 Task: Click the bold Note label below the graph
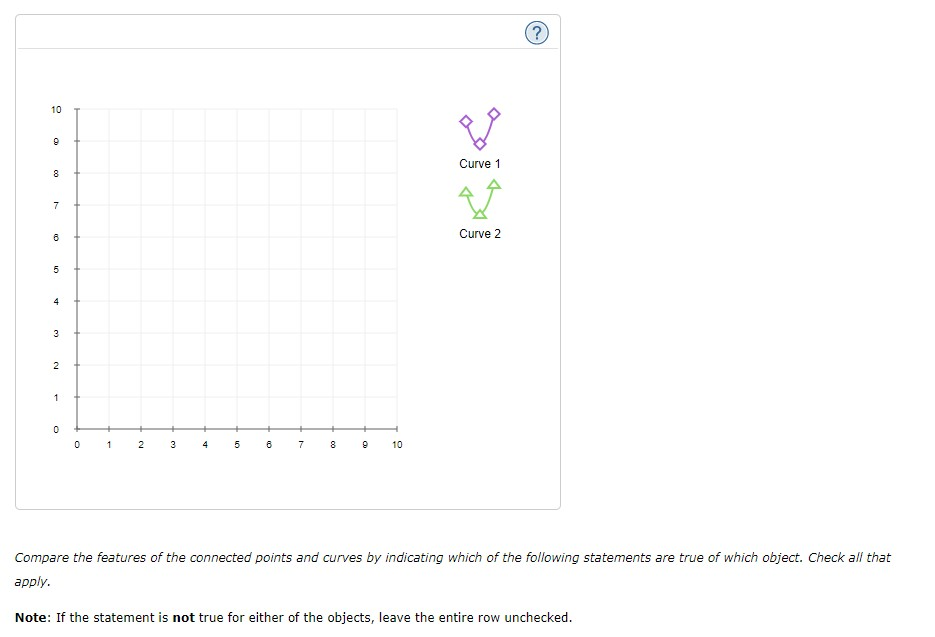(x=30, y=617)
